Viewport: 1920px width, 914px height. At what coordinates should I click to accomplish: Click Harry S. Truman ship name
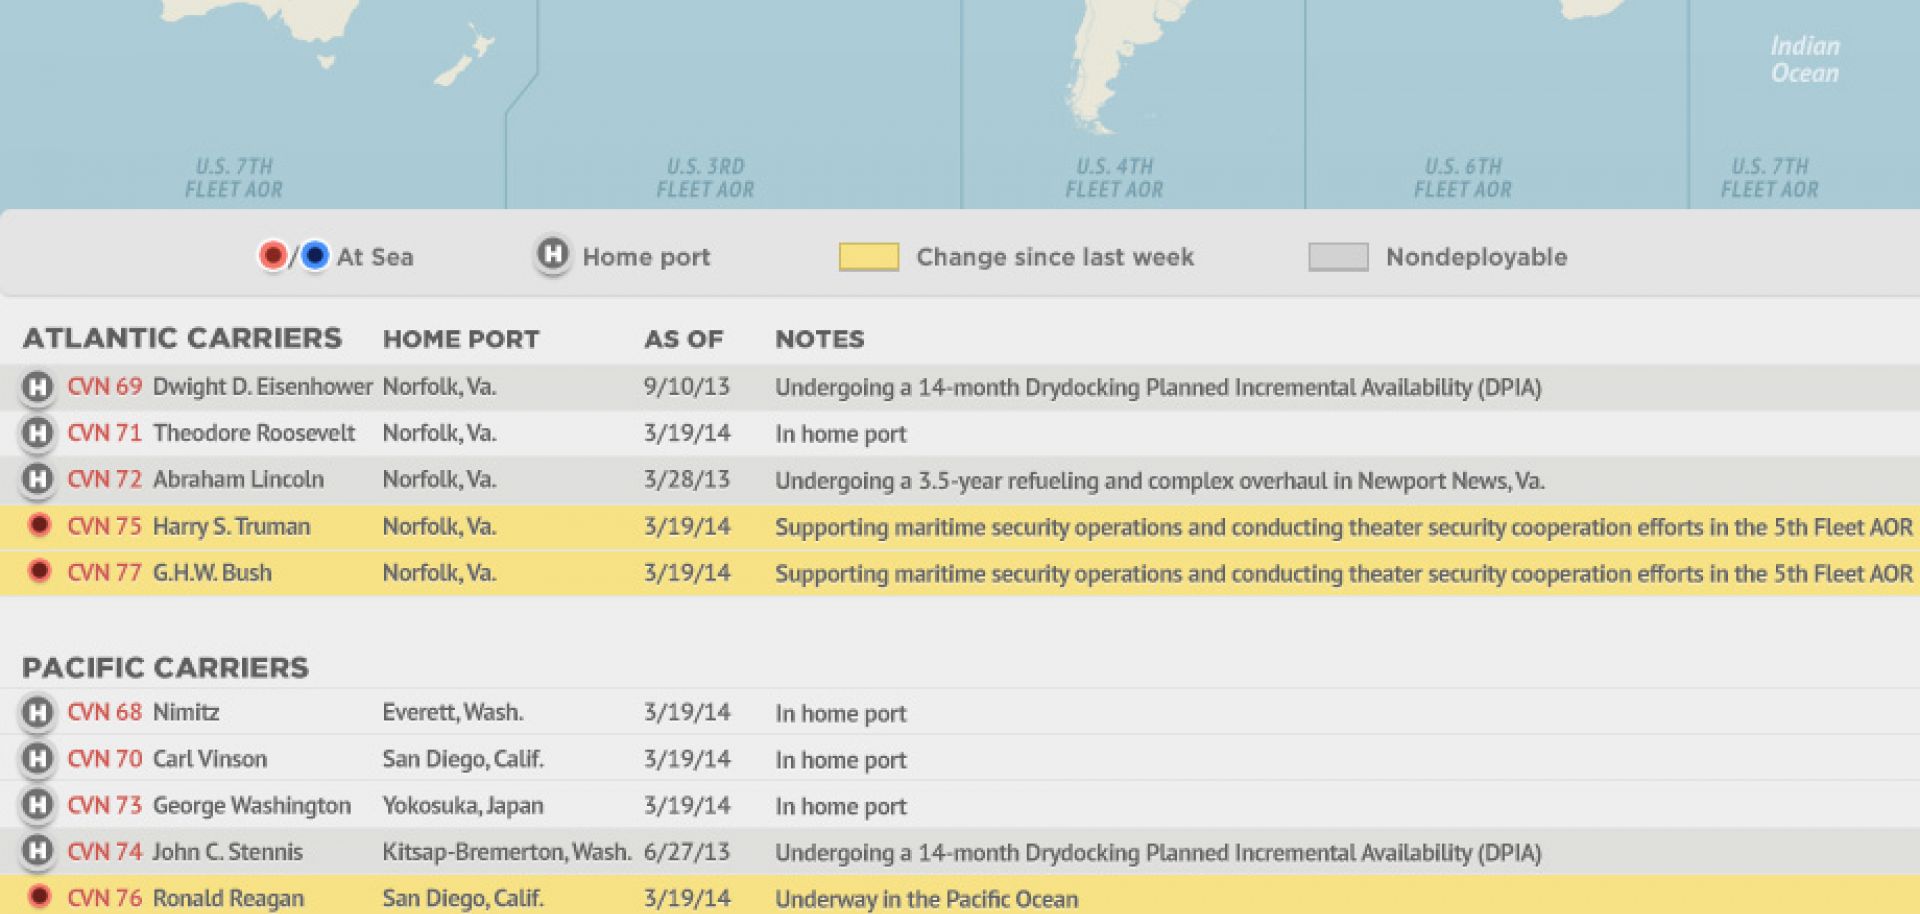(x=231, y=526)
